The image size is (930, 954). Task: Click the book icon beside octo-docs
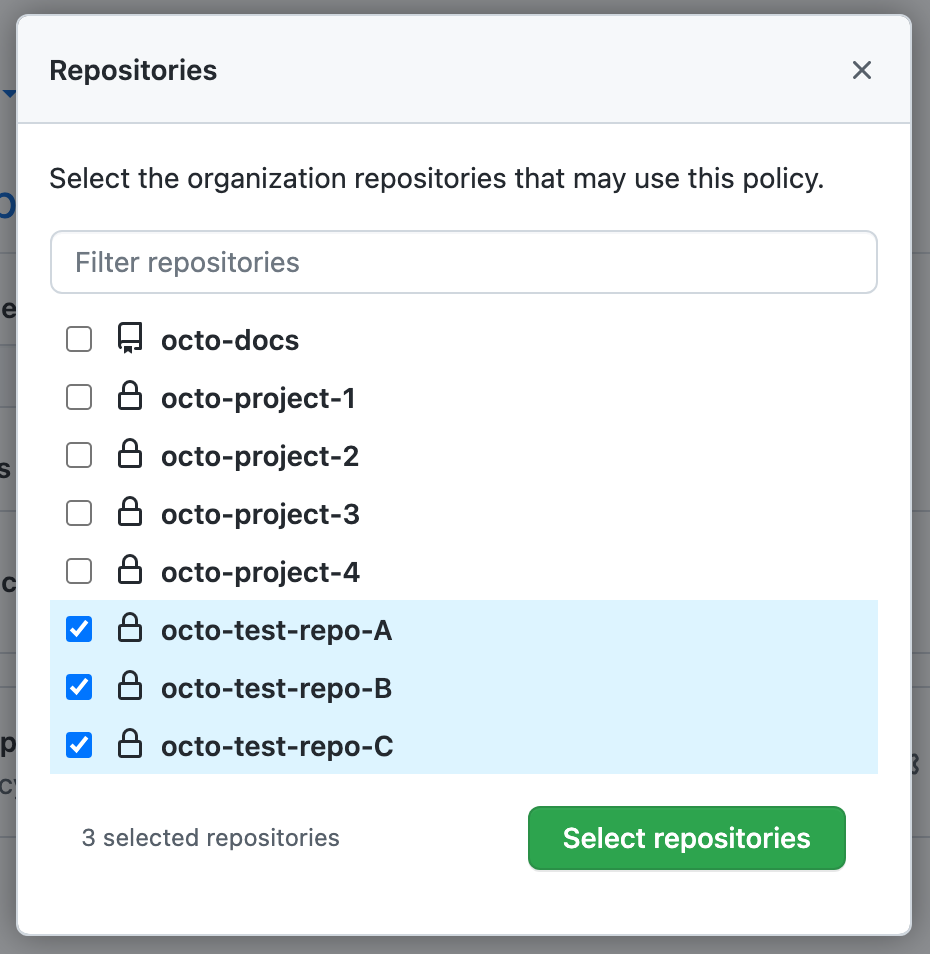(131, 339)
